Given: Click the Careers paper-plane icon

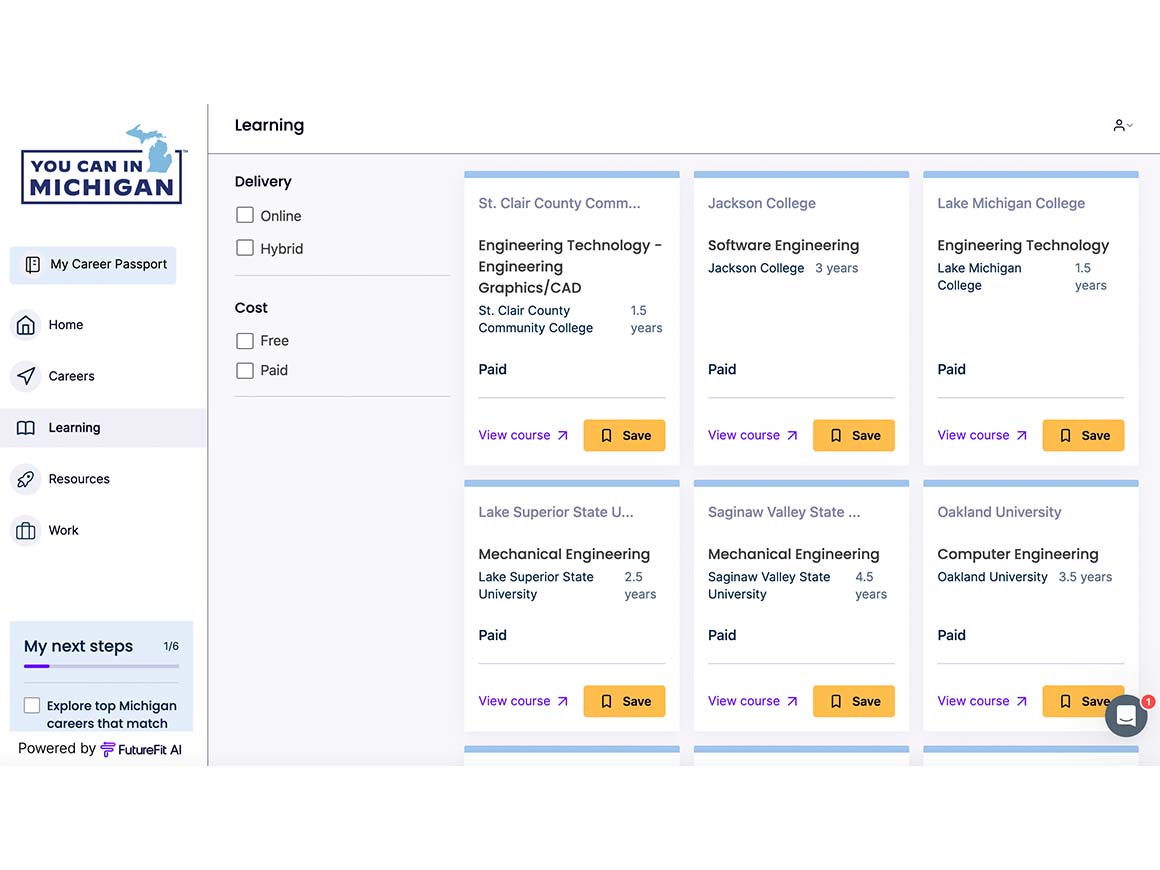Looking at the screenshot, I should click(x=26, y=376).
